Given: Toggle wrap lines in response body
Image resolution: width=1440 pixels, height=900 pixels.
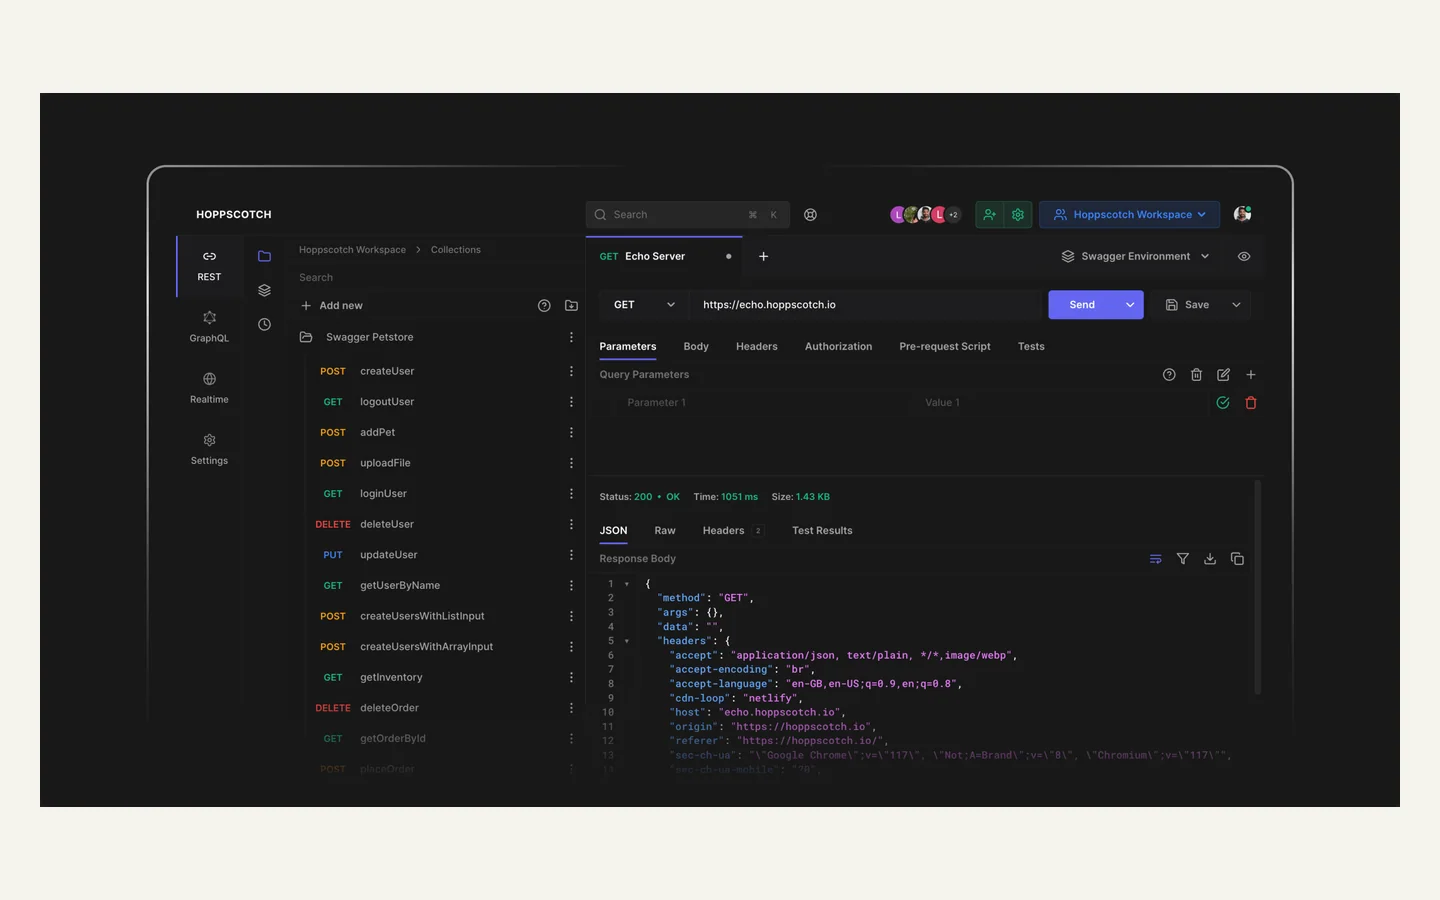Looking at the screenshot, I should [1155, 559].
